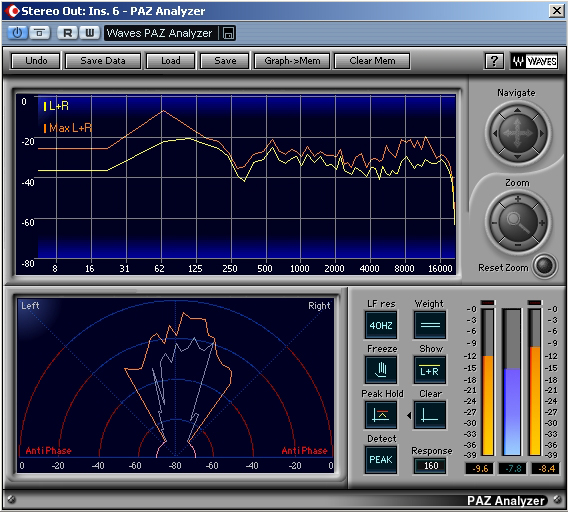This screenshot has width=568, height=512.
Task: Enable the R read automation button
Action: click(x=67, y=33)
